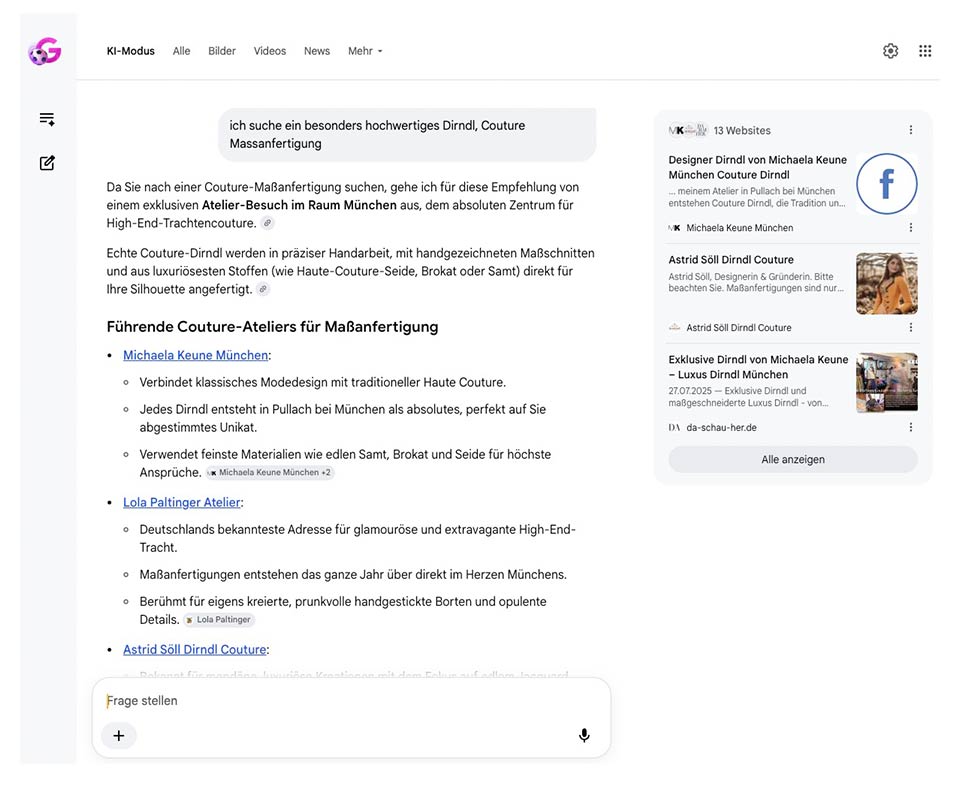Open the AI mode history list icon
This screenshot has width=960, height=806.
pyautogui.click(x=47, y=119)
